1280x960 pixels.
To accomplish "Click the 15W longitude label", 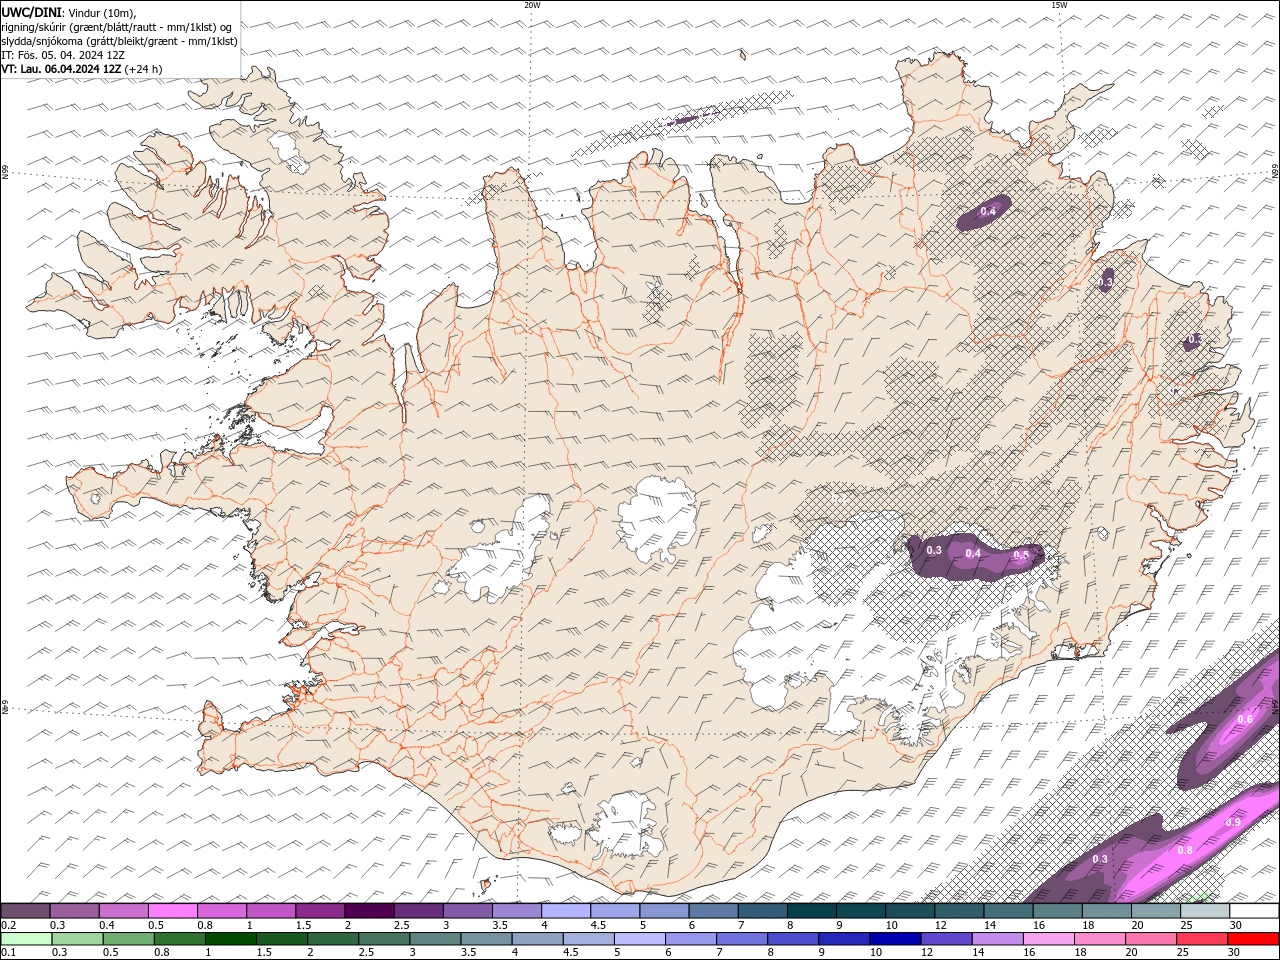I will [1058, 5].
